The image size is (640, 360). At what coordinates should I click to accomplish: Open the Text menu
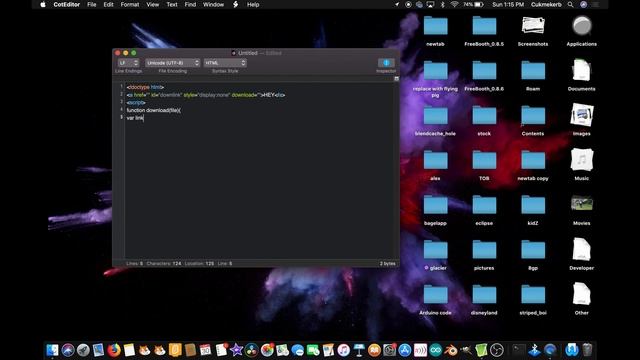[172, 4]
